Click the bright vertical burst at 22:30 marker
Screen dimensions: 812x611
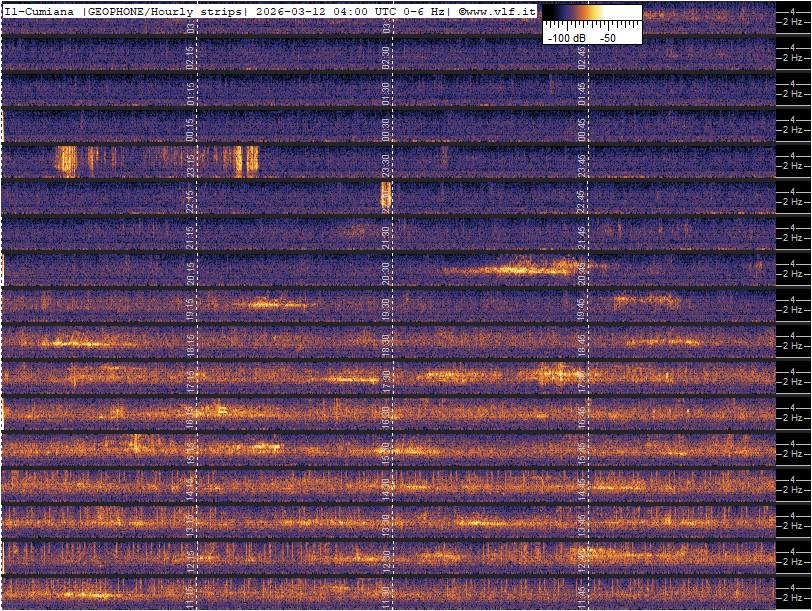coord(386,195)
